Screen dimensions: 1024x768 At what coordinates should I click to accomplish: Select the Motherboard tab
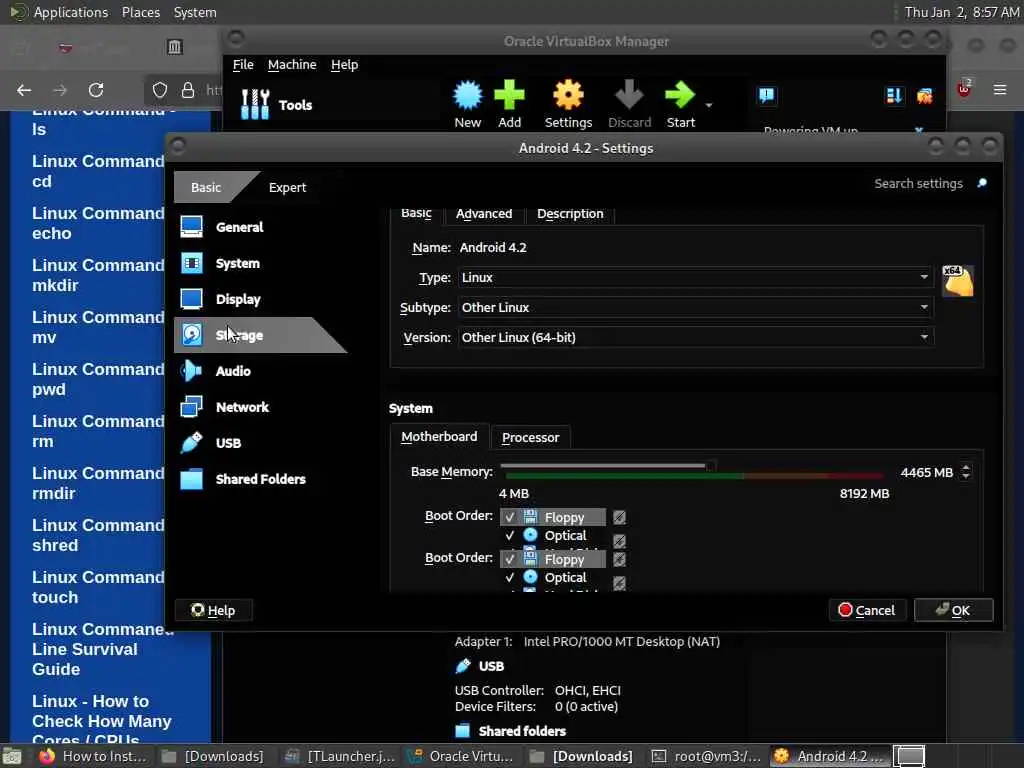[x=439, y=437]
